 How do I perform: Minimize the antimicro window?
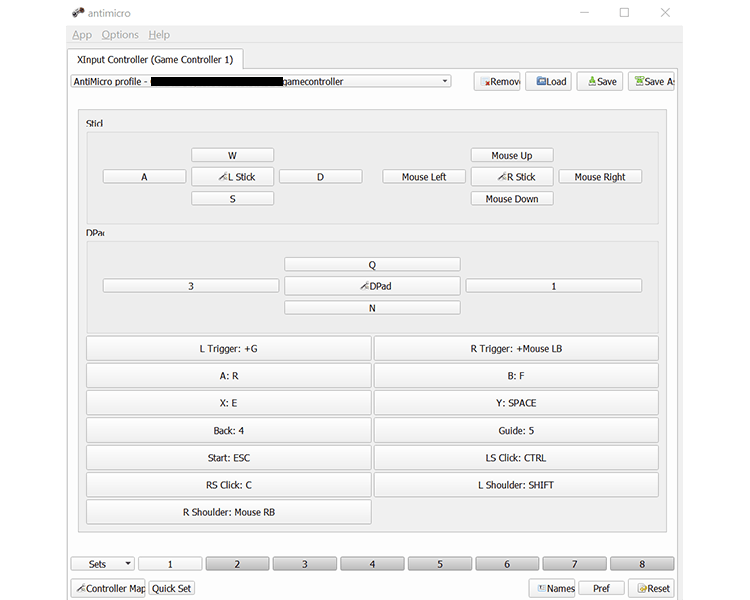584,12
